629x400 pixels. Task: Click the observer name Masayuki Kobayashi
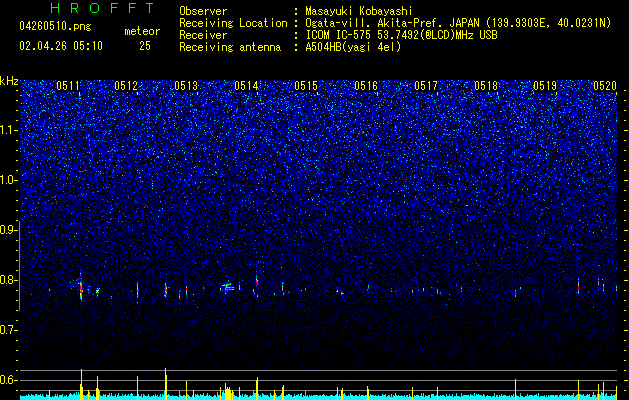pyautogui.click(x=359, y=11)
